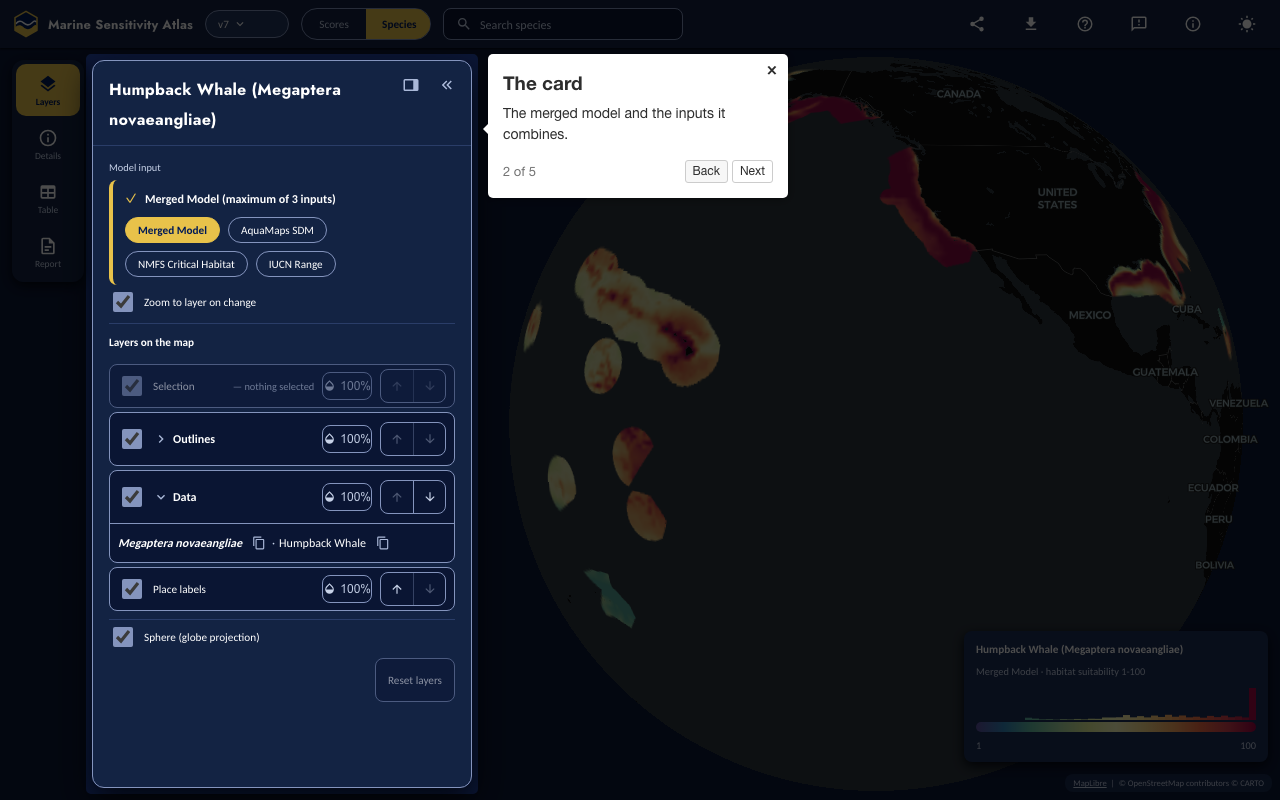Select the IUCN Range input chip
1280x800 pixels.
295,264
